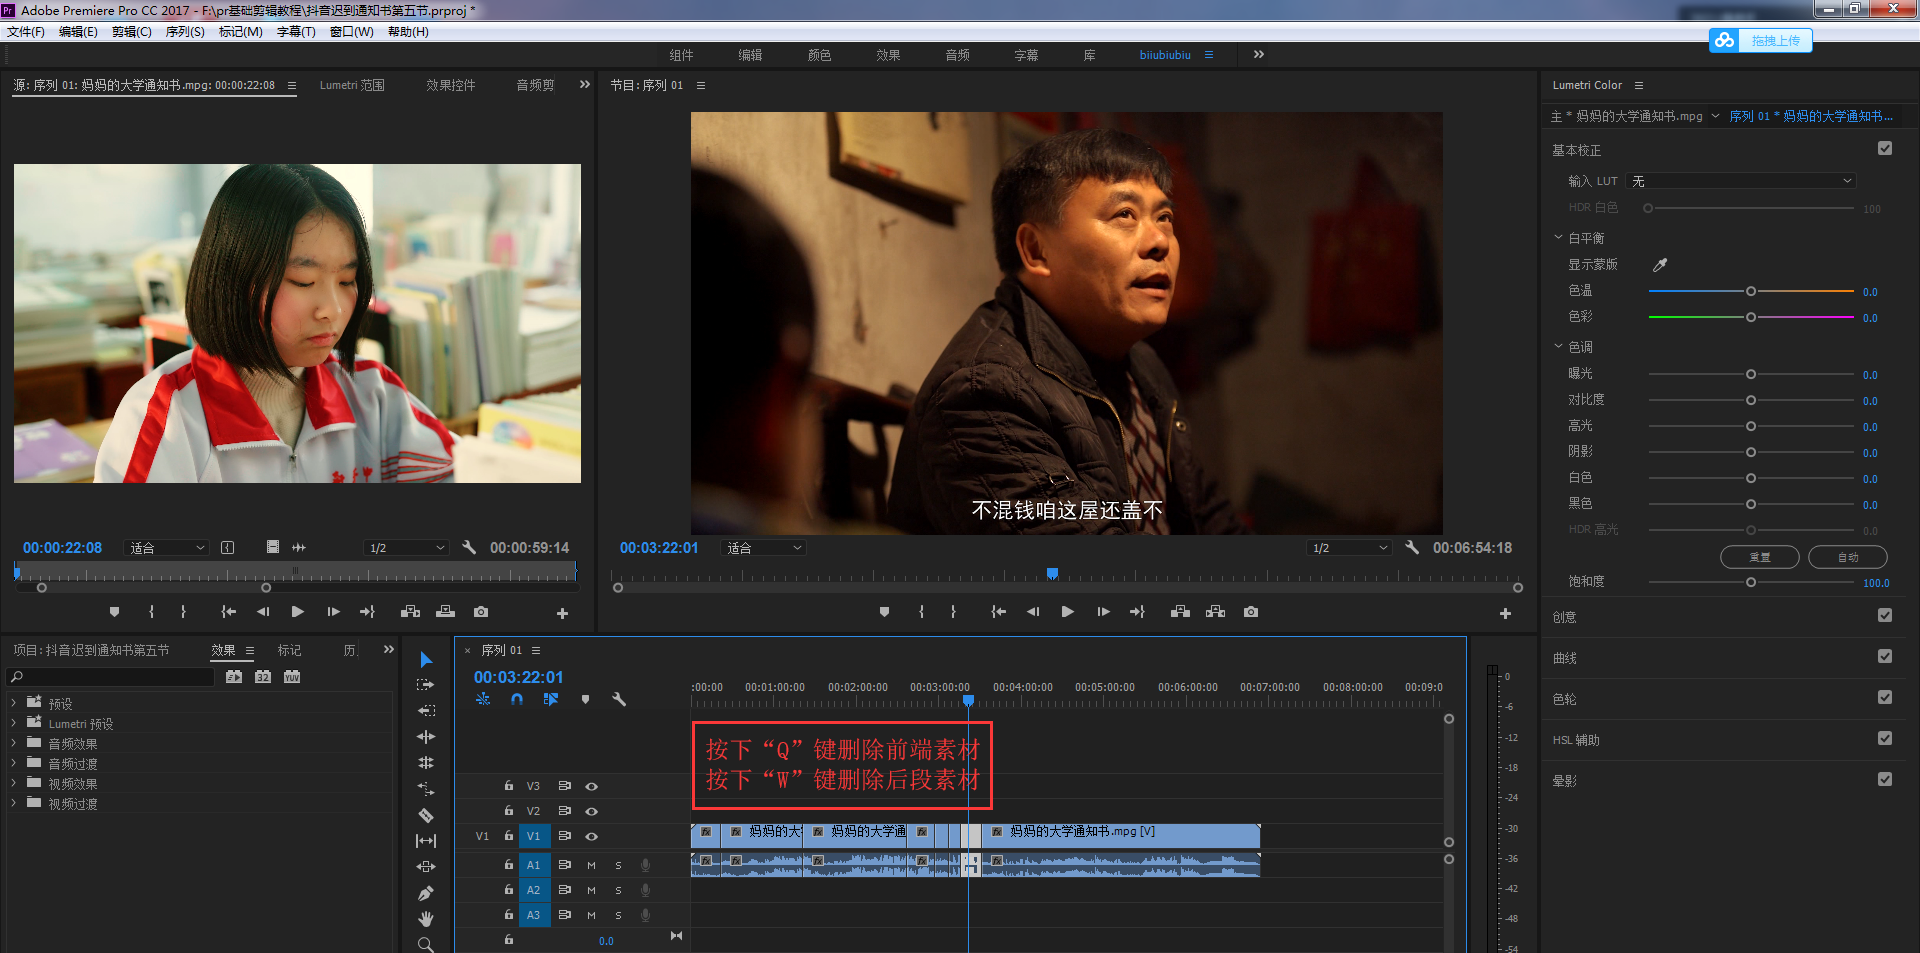Open Source monitor zoom level dropdown
Screen dimensions: 1920x953
pos(166,548)
